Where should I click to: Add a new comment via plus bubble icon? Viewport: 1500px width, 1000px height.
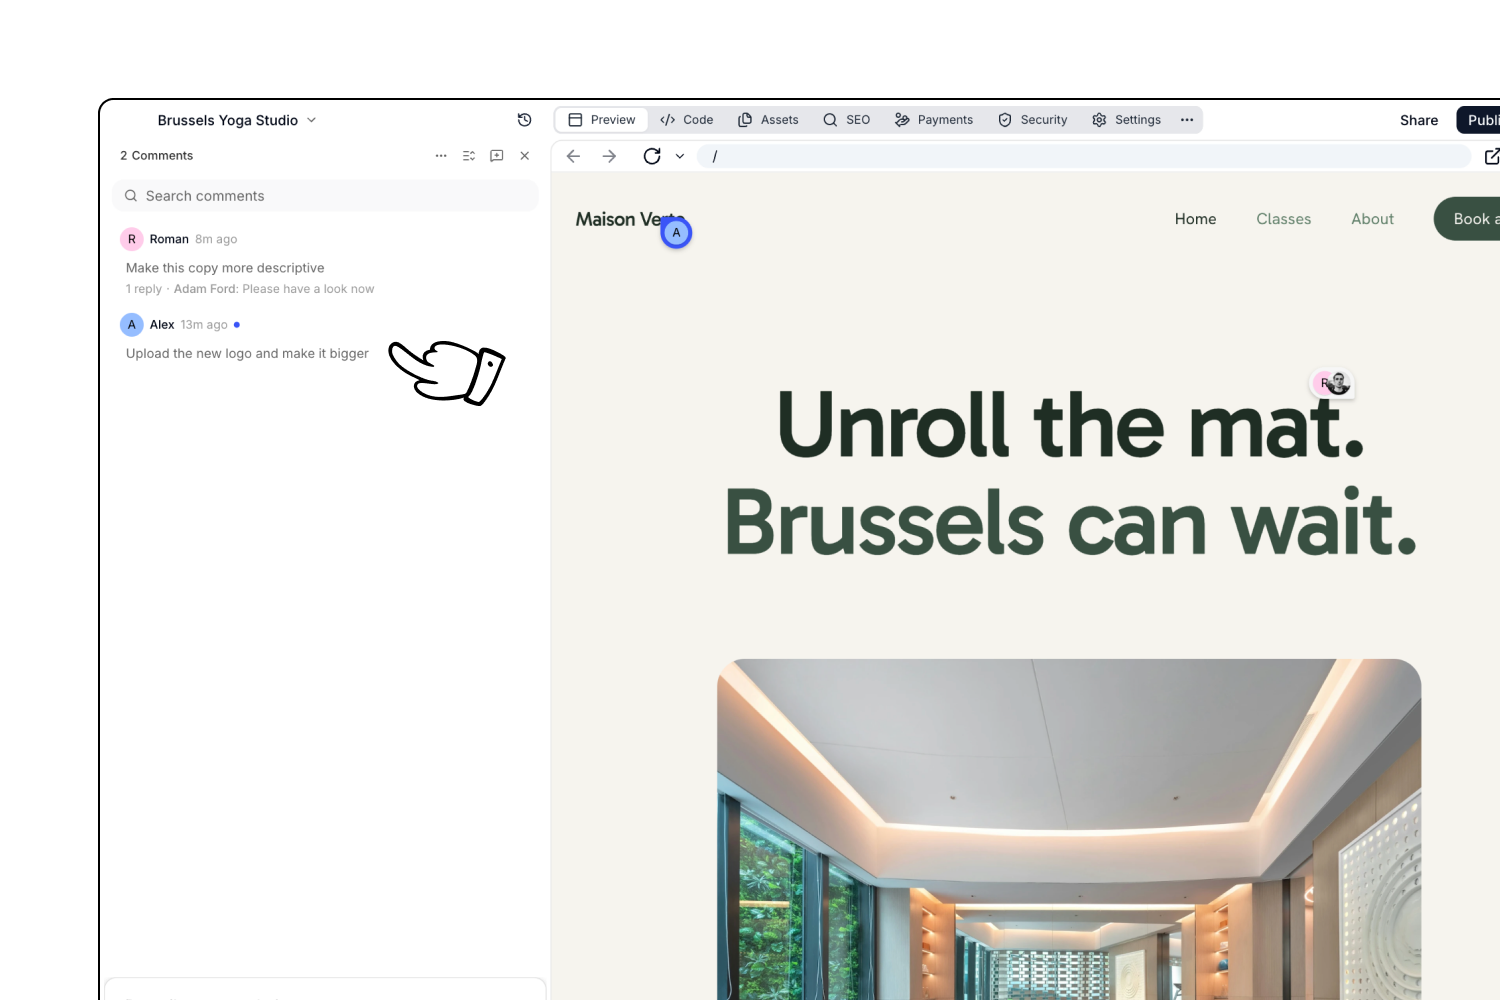497,156
